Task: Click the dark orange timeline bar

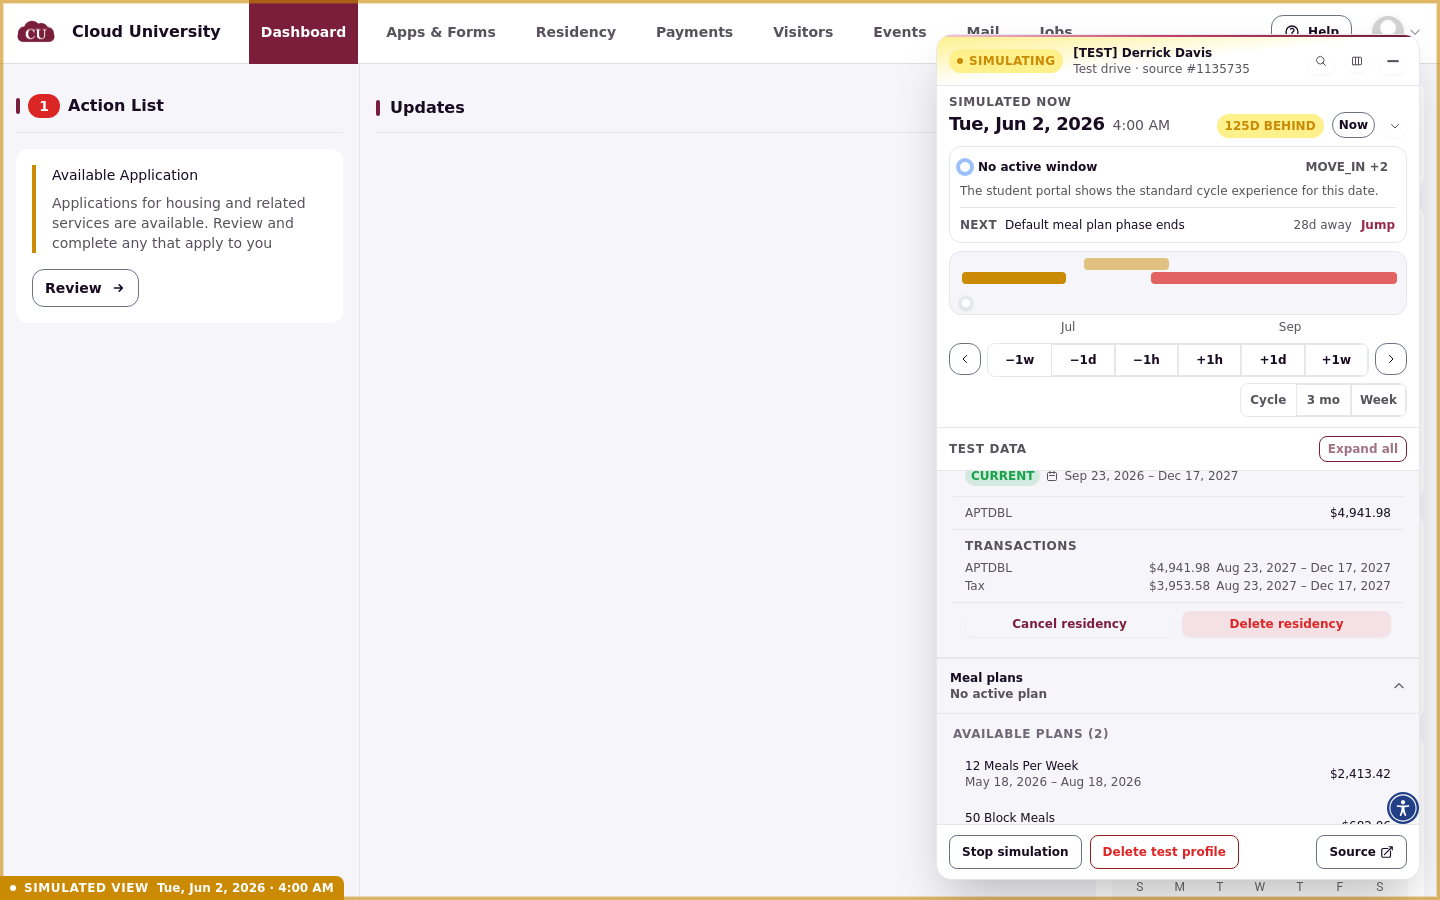Action: coord(1014,278)
